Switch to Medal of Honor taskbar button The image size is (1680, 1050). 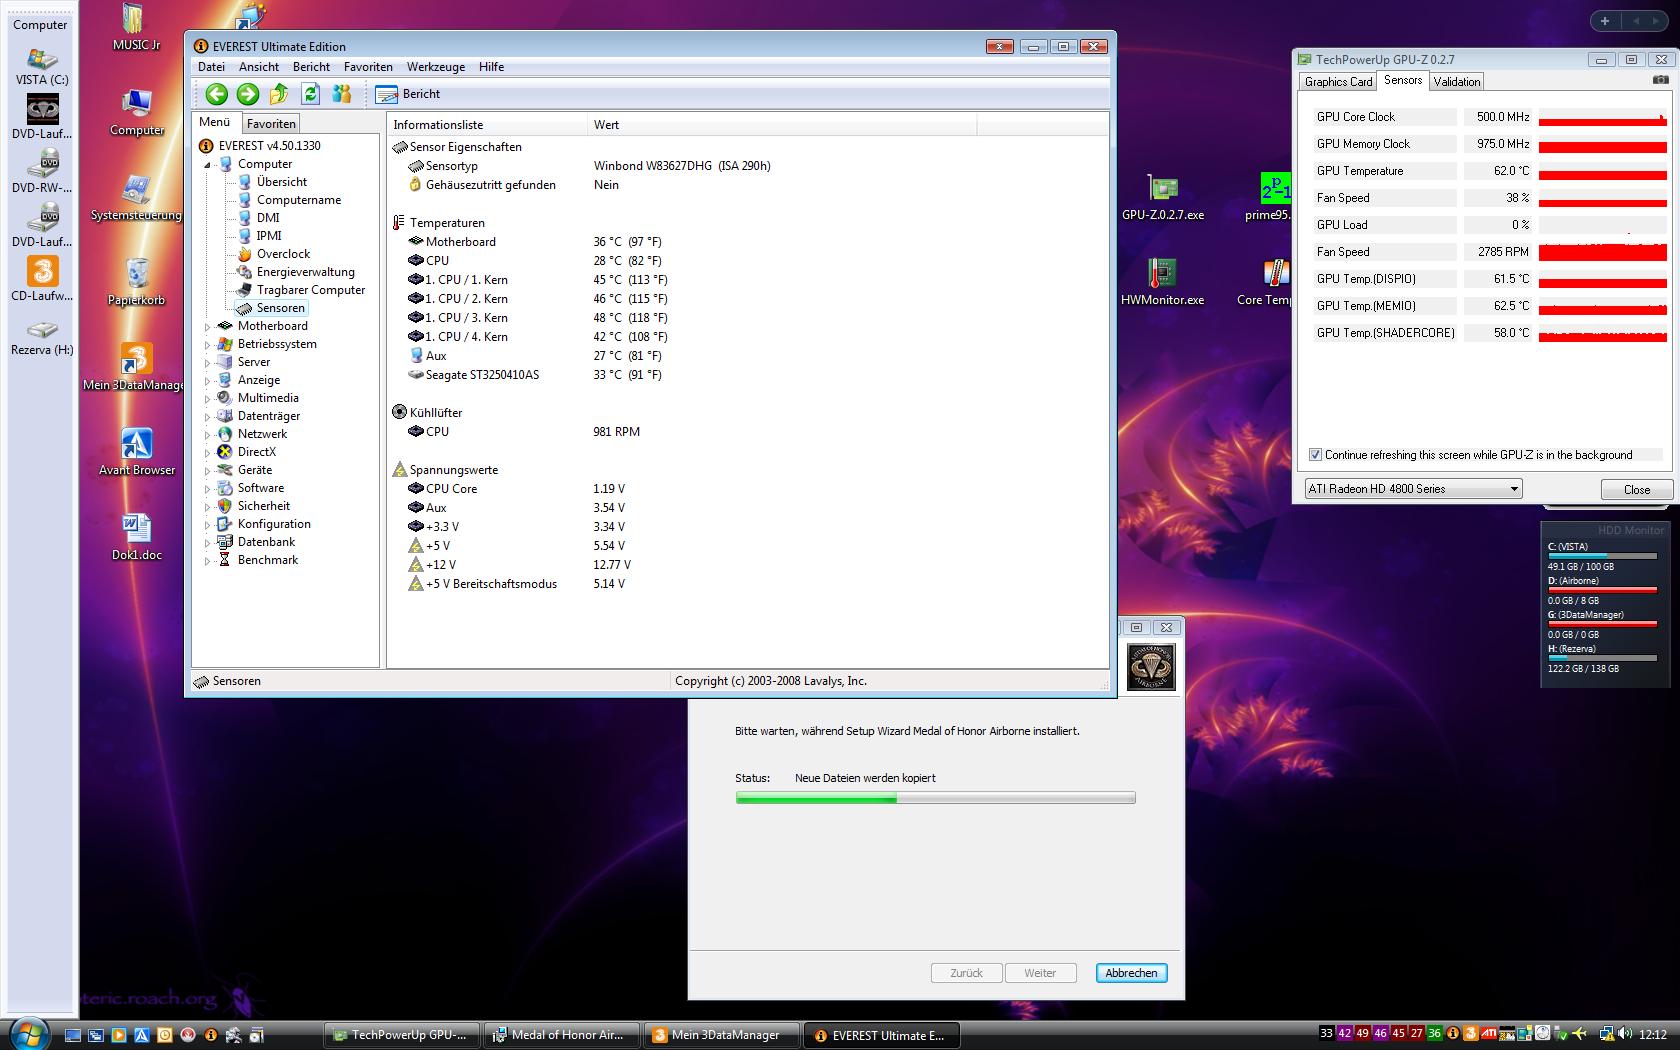click(x=563, y=1035)
